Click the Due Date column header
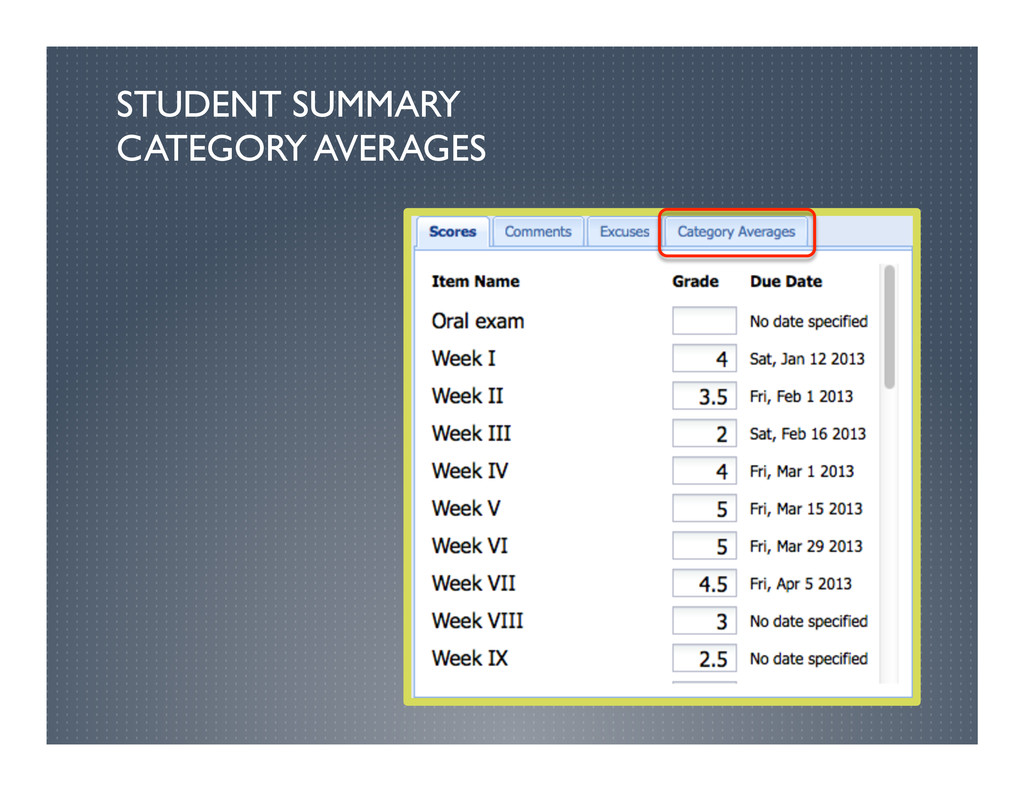Viewport: 1024px width, 791px height. tap(786, 282)
